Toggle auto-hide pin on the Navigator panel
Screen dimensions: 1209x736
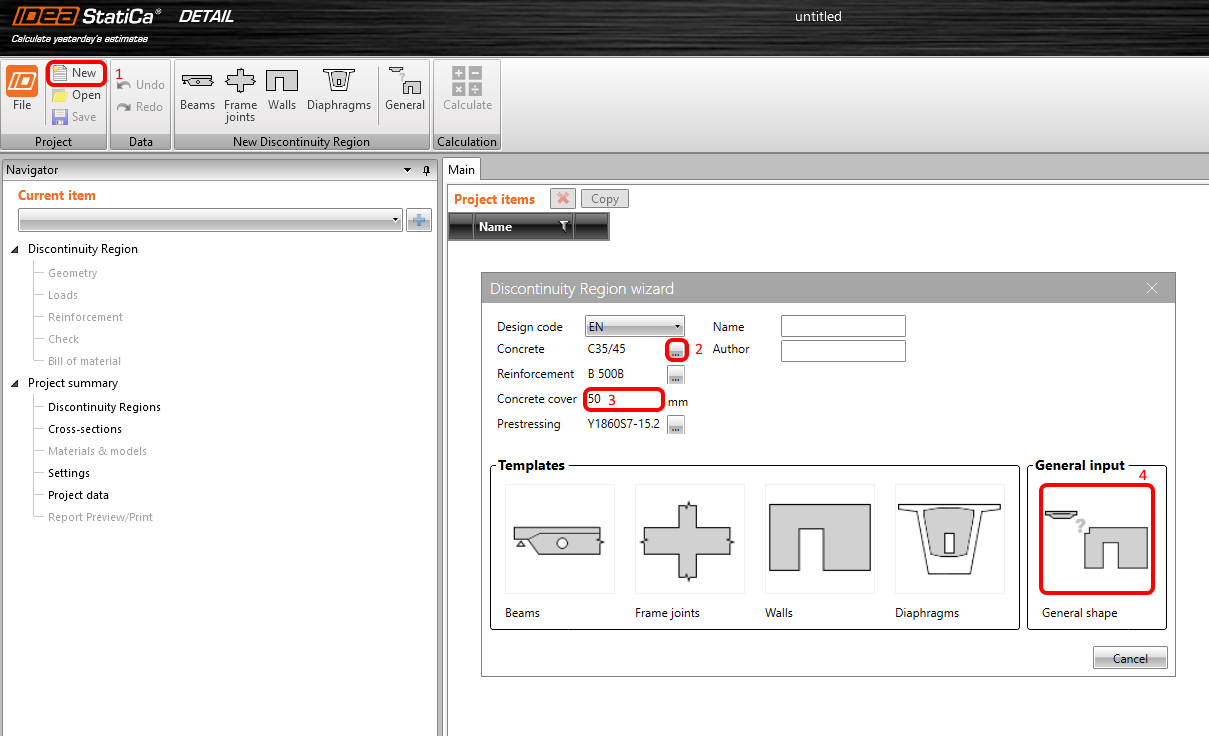[425, 170]
